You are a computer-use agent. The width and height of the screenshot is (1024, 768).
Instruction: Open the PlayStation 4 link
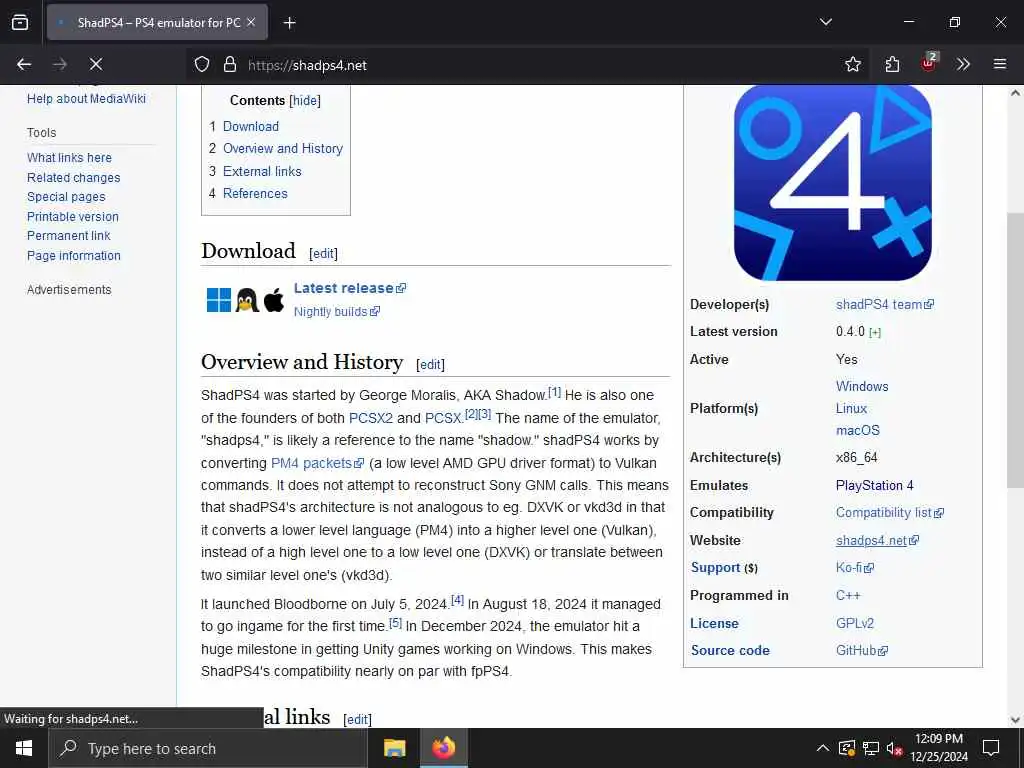874,485
